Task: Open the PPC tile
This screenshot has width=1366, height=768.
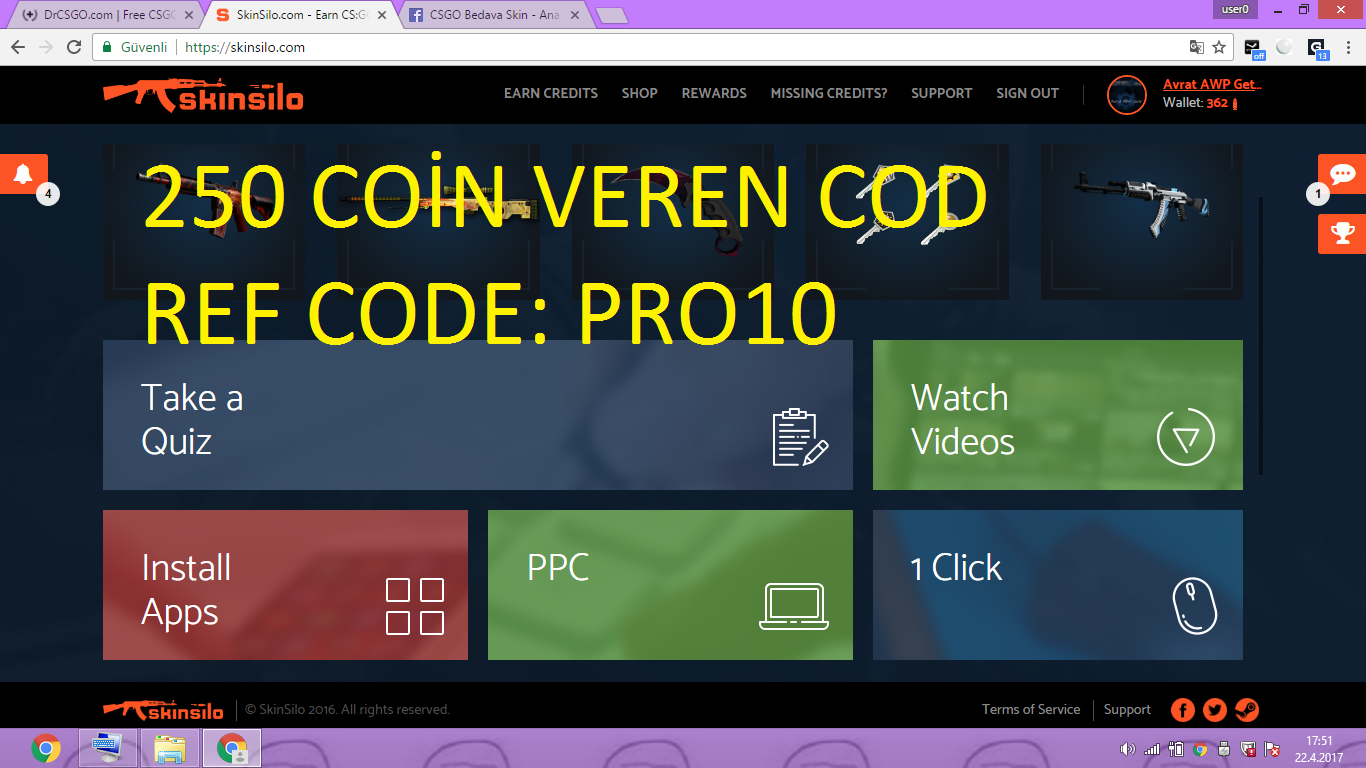Action: pyautogui.click(x=670, y=585)
